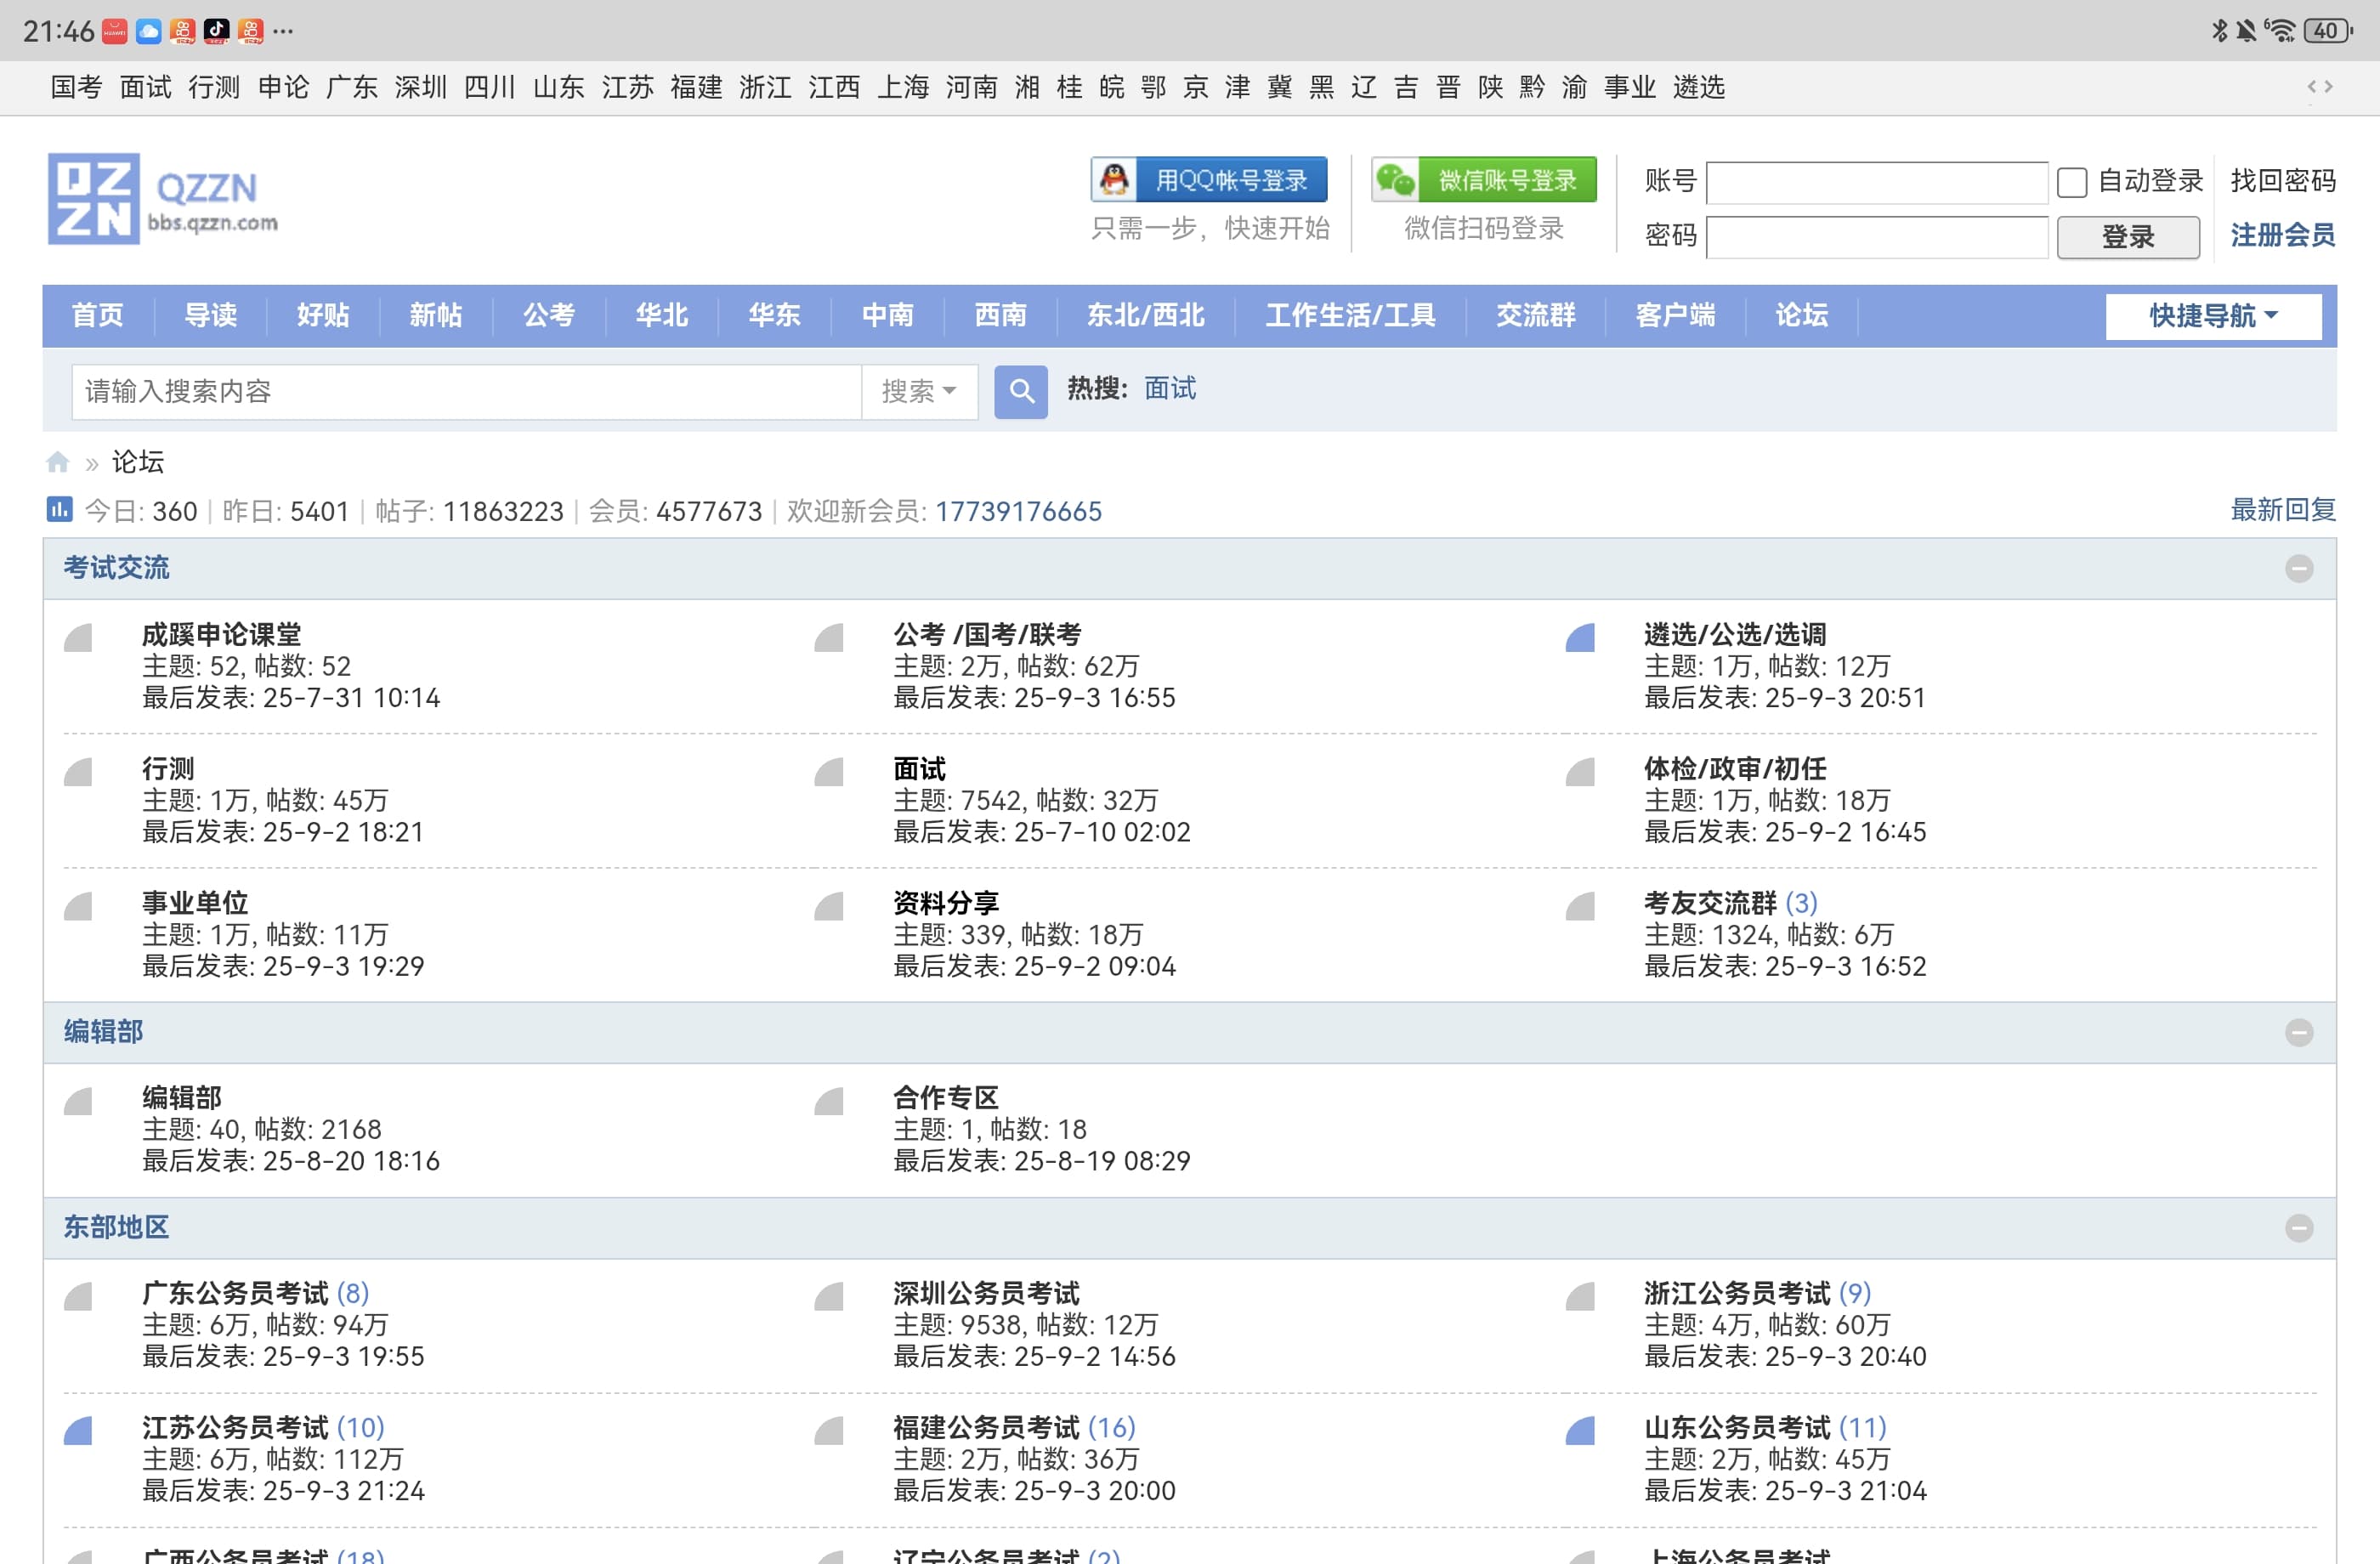Open the 华东 navigation tab
This screenshot has width=2380, height=1564.
[774, 316]
